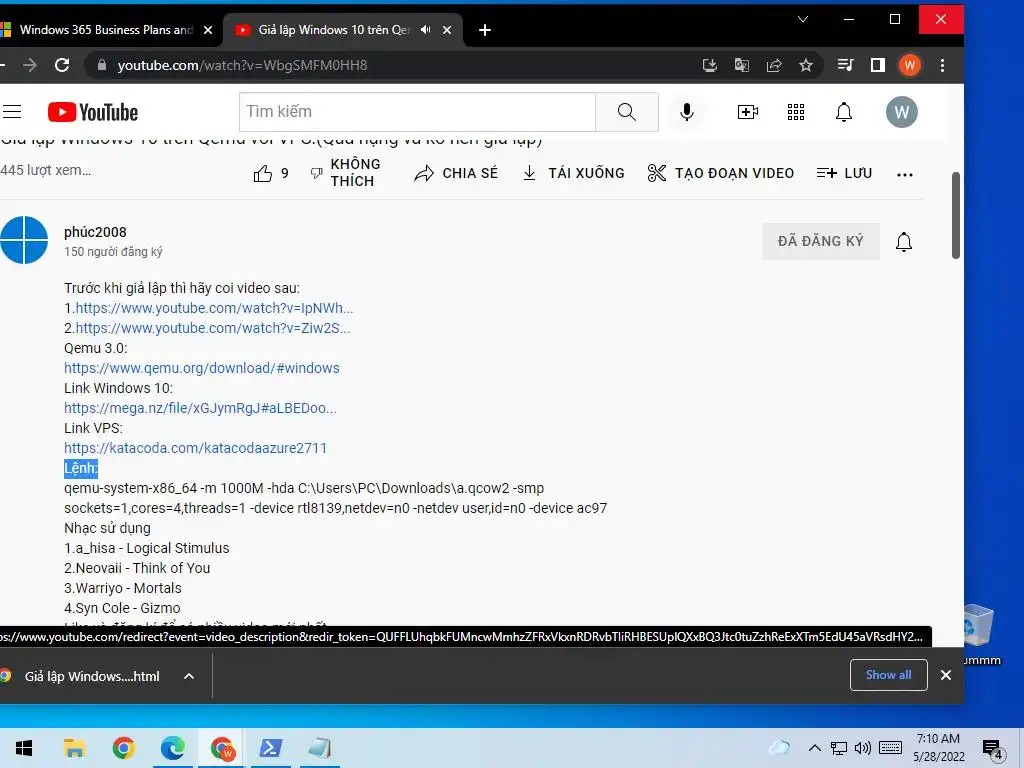Open phúc2008 channel avatar
1024x768 pixels.
24,240
